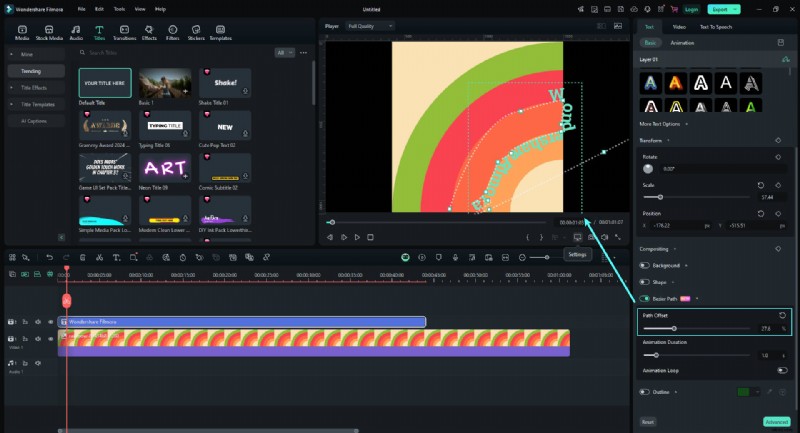Click the Advanced button

tap(776, 422)
